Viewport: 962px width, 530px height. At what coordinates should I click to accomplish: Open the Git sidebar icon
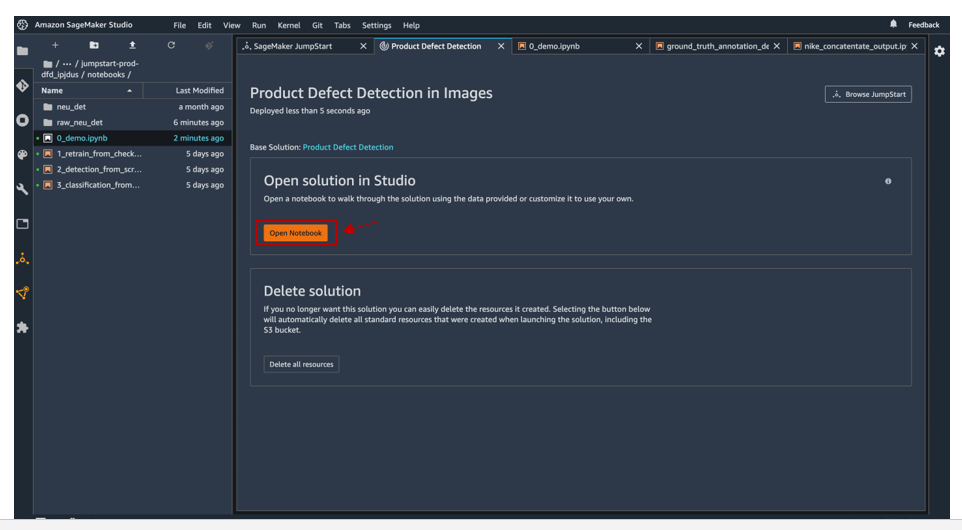click(23, 86)
